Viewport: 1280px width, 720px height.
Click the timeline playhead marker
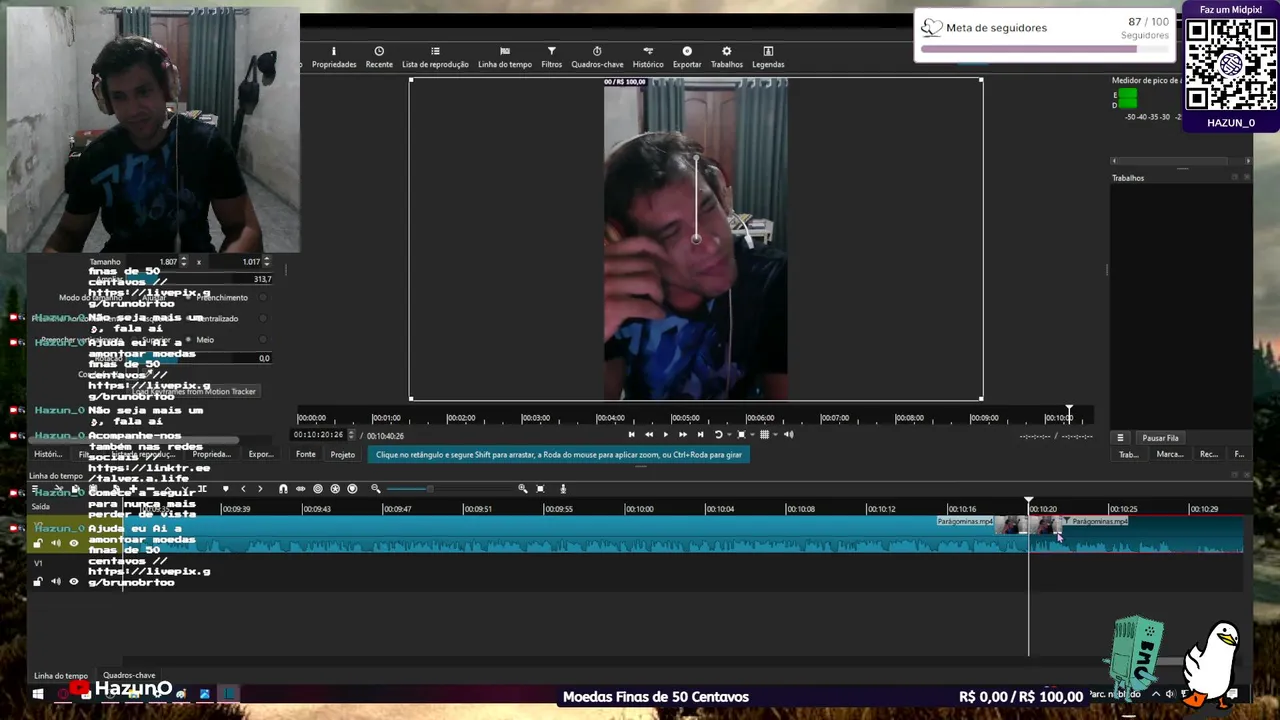[x=1028, y=501]
